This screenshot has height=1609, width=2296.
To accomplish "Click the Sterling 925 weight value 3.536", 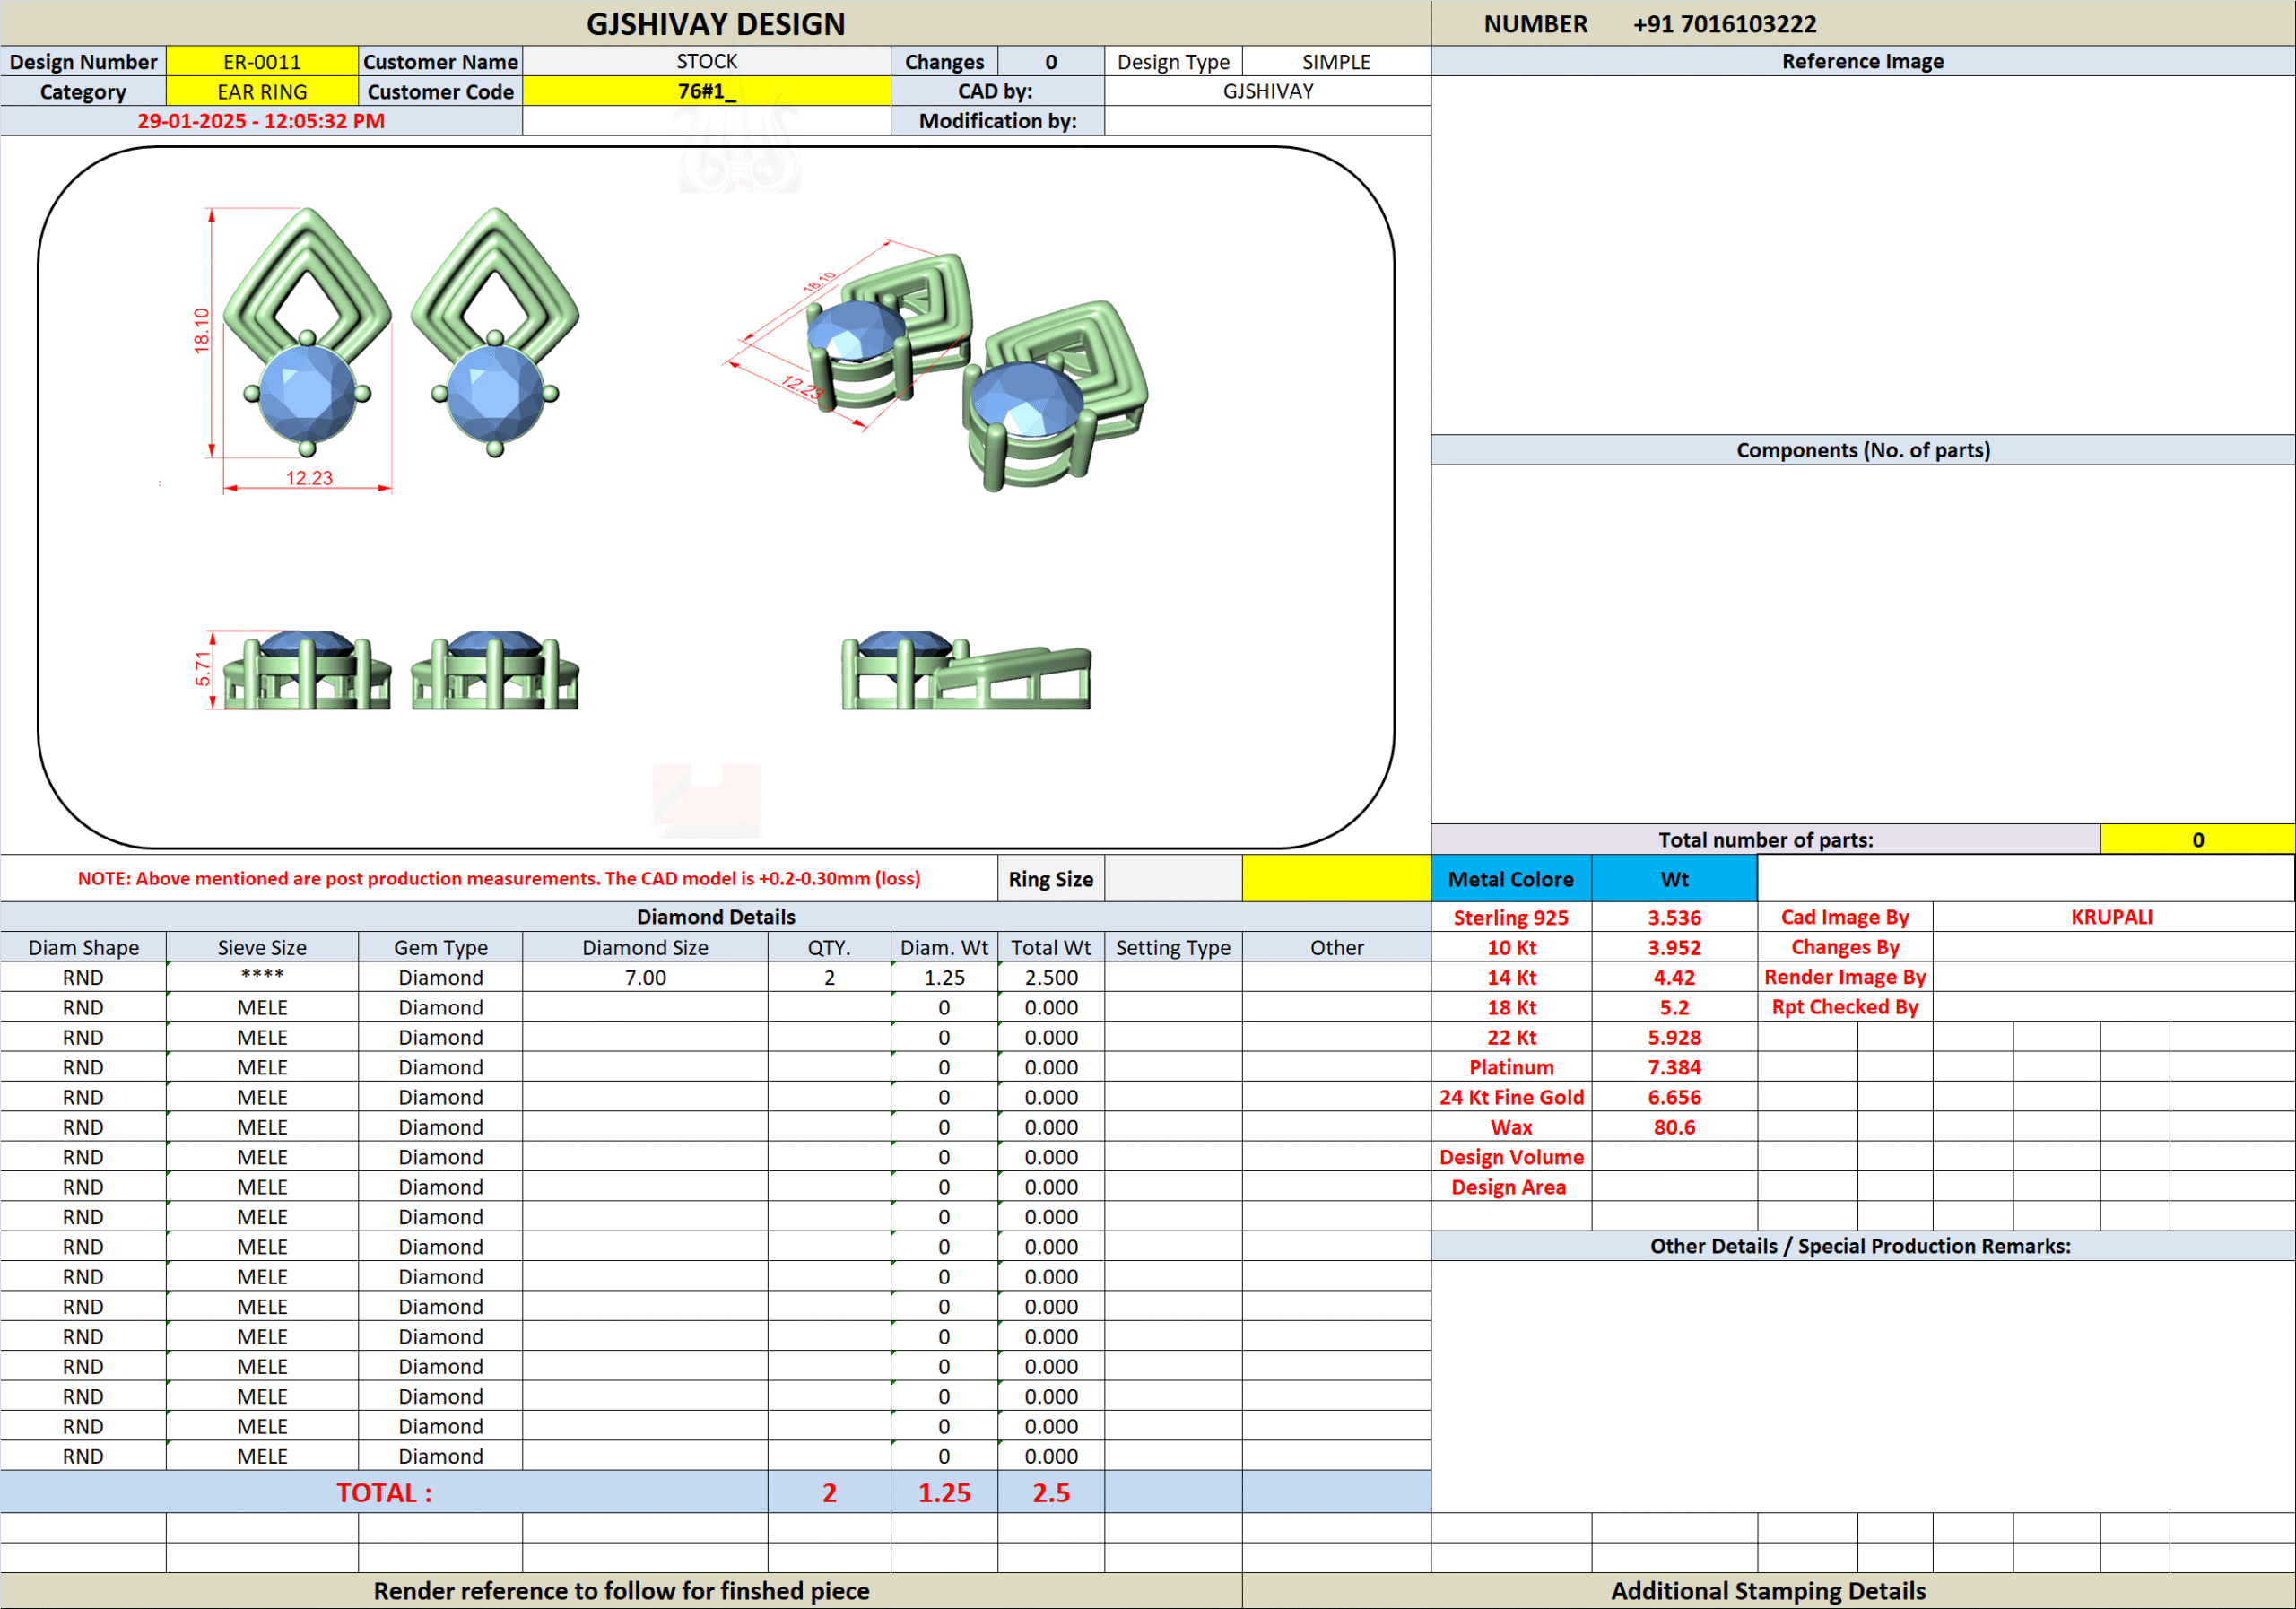I will click(x=1674, y=917).
